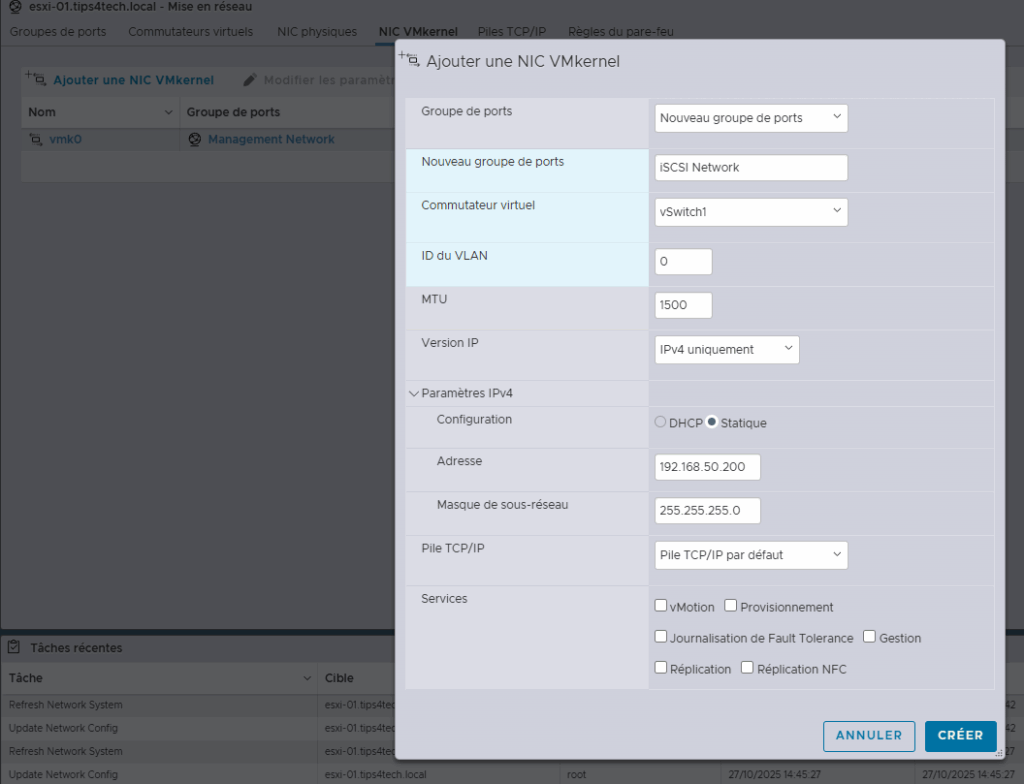Select the DHCP configuration radio button
This screenshot has height=784, width=1024.
pyautogui.click(x=660, y=422)
